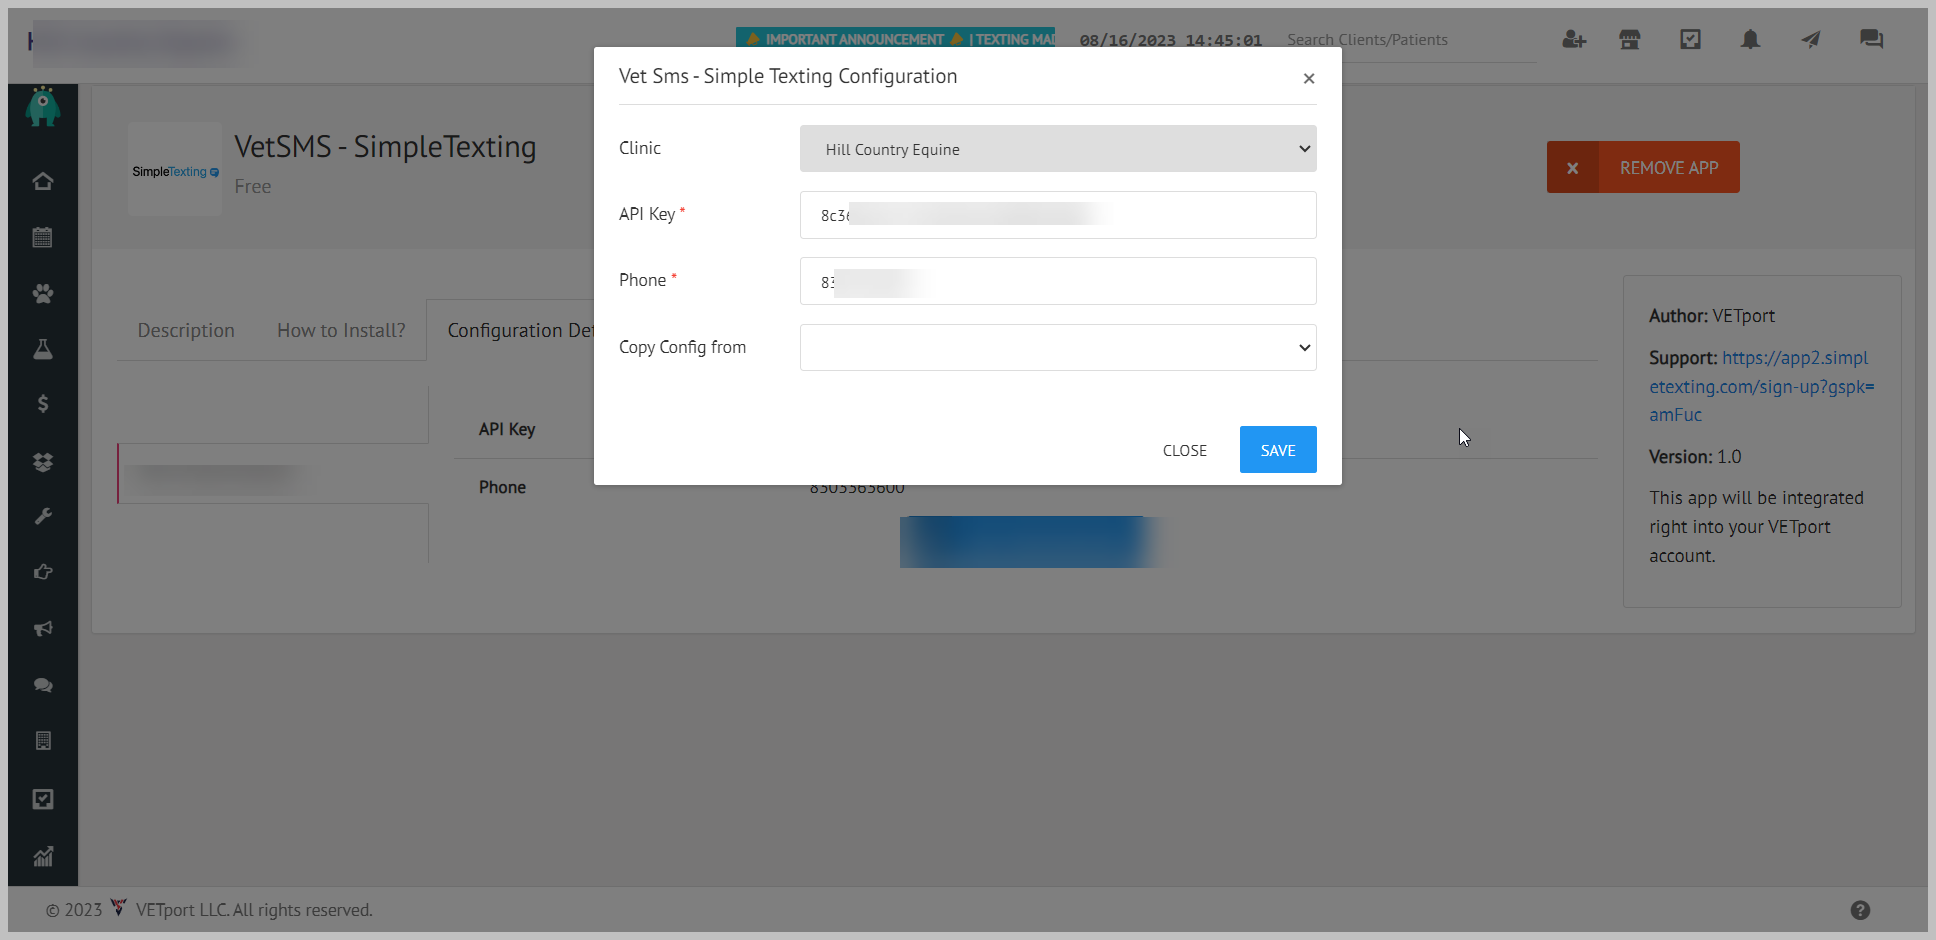The image size is (1936, 940).
Task: Open the notifications bell icon
Action: pos(1750,39)
